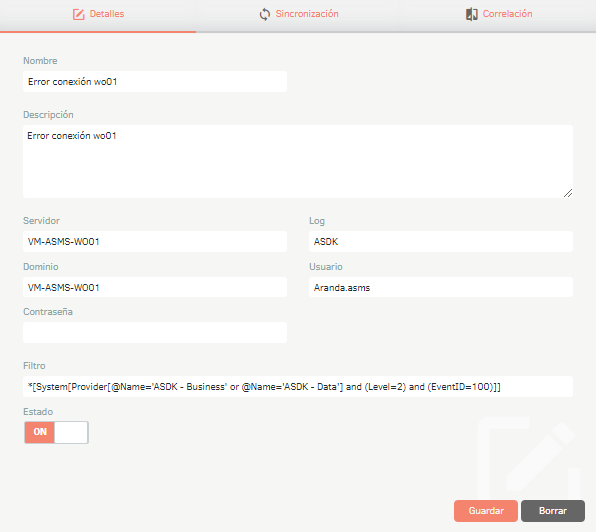
Task: Click the Log field containing ASDK
Action: [441, 241]
